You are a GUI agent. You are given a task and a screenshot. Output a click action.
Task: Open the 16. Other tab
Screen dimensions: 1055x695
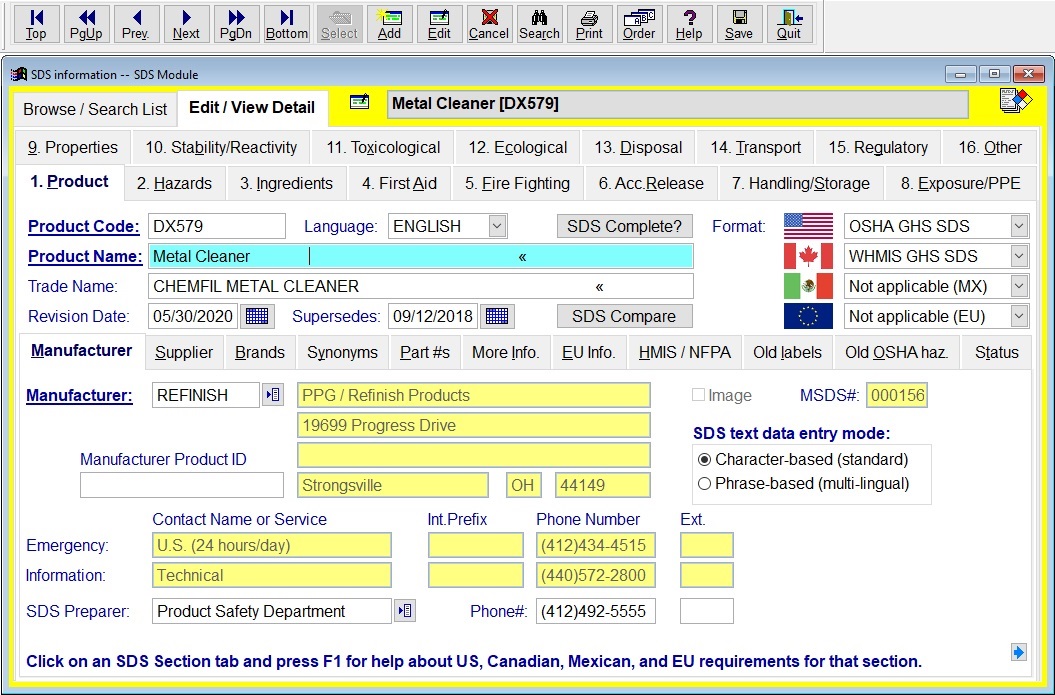click(x=990, y=147)
